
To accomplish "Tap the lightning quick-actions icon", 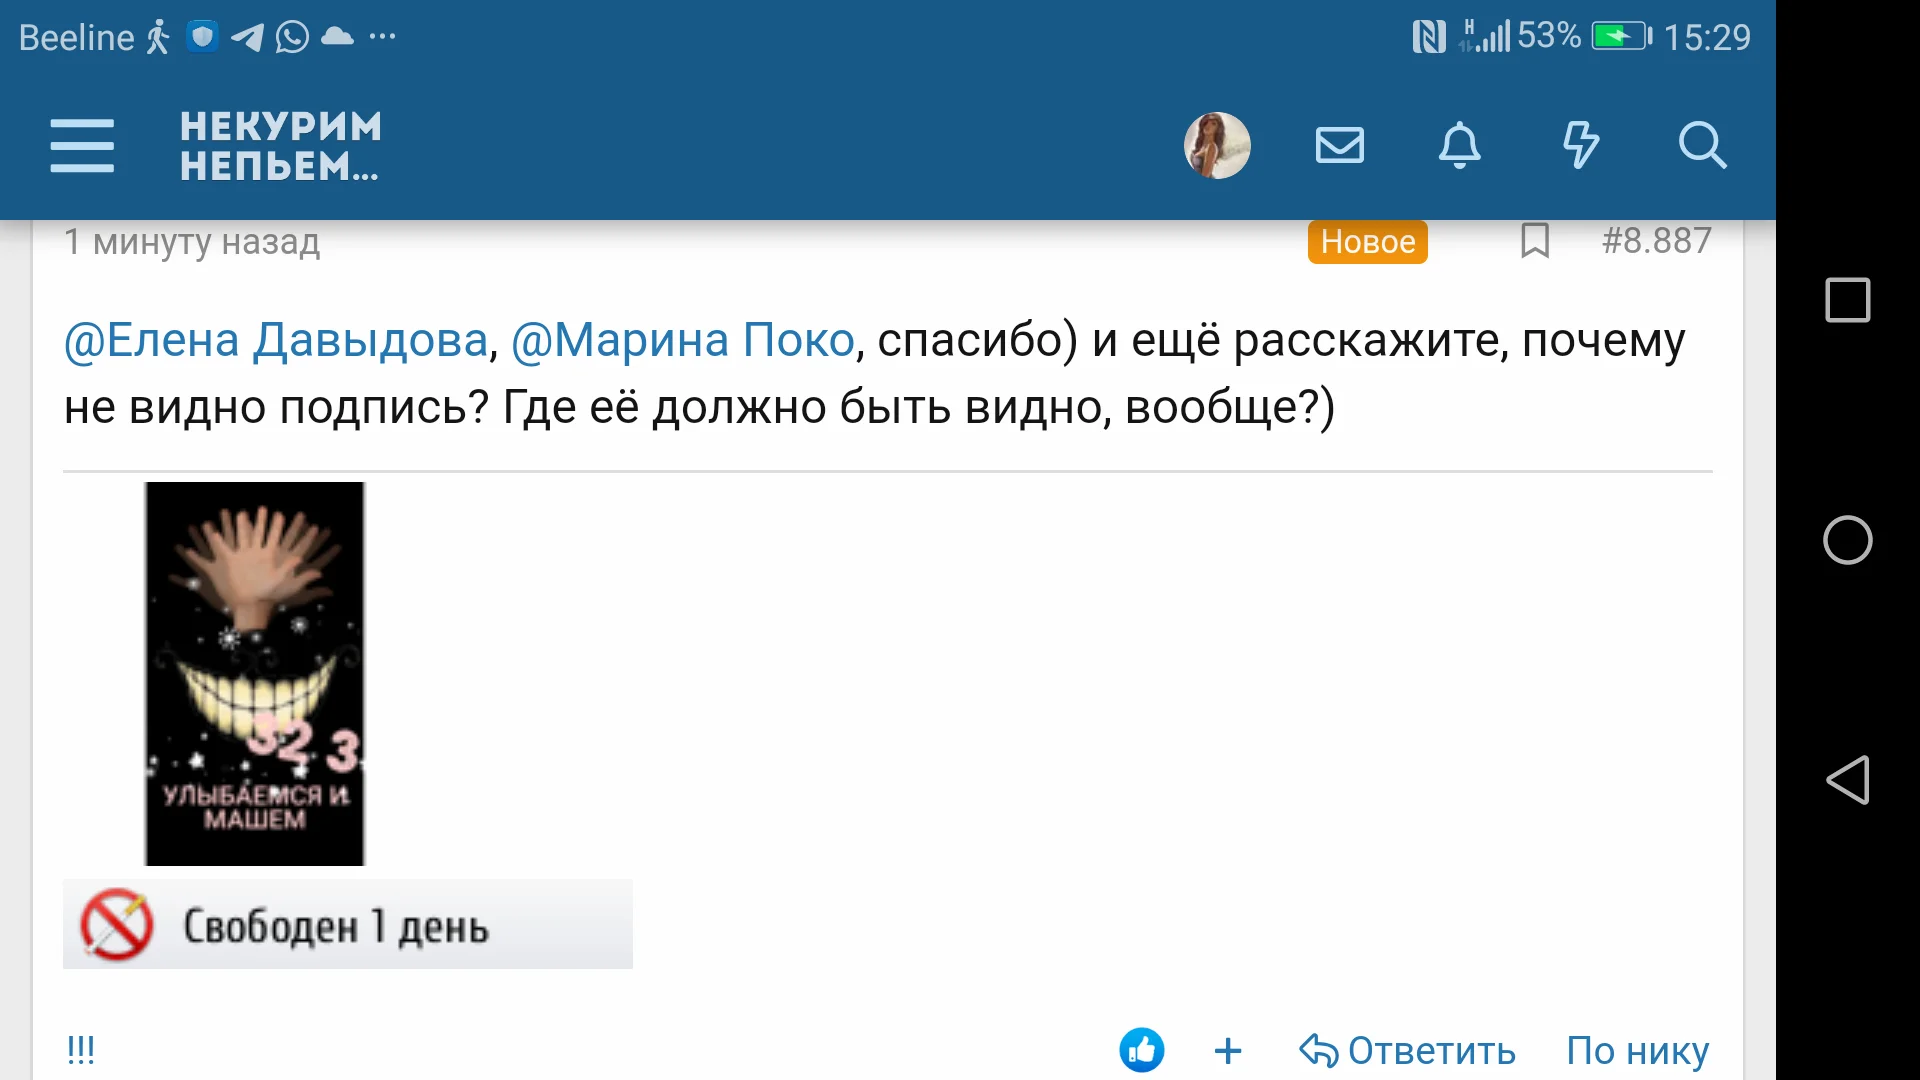I will (x=1580, y=145).
